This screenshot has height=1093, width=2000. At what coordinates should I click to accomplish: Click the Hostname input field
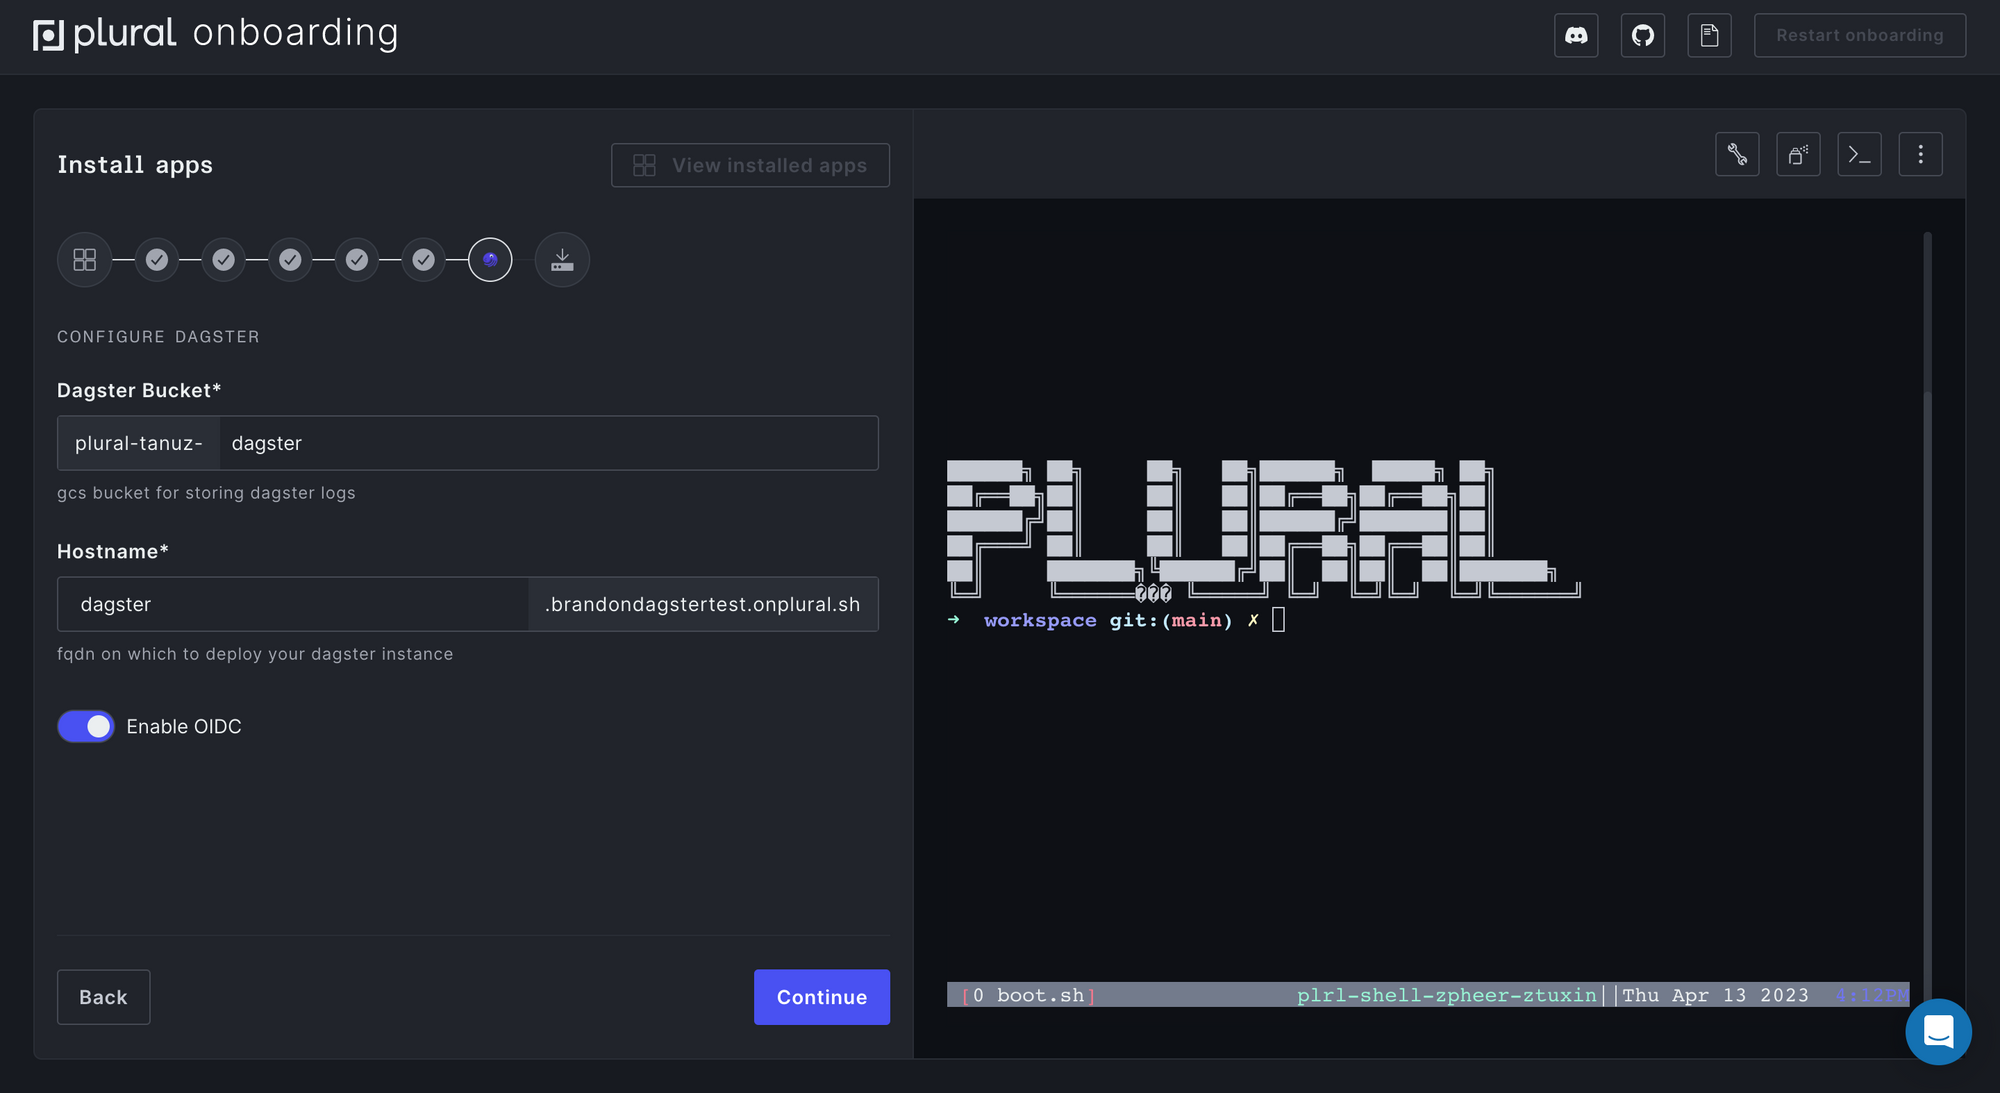pyautogui.click(x=293, y=604)
